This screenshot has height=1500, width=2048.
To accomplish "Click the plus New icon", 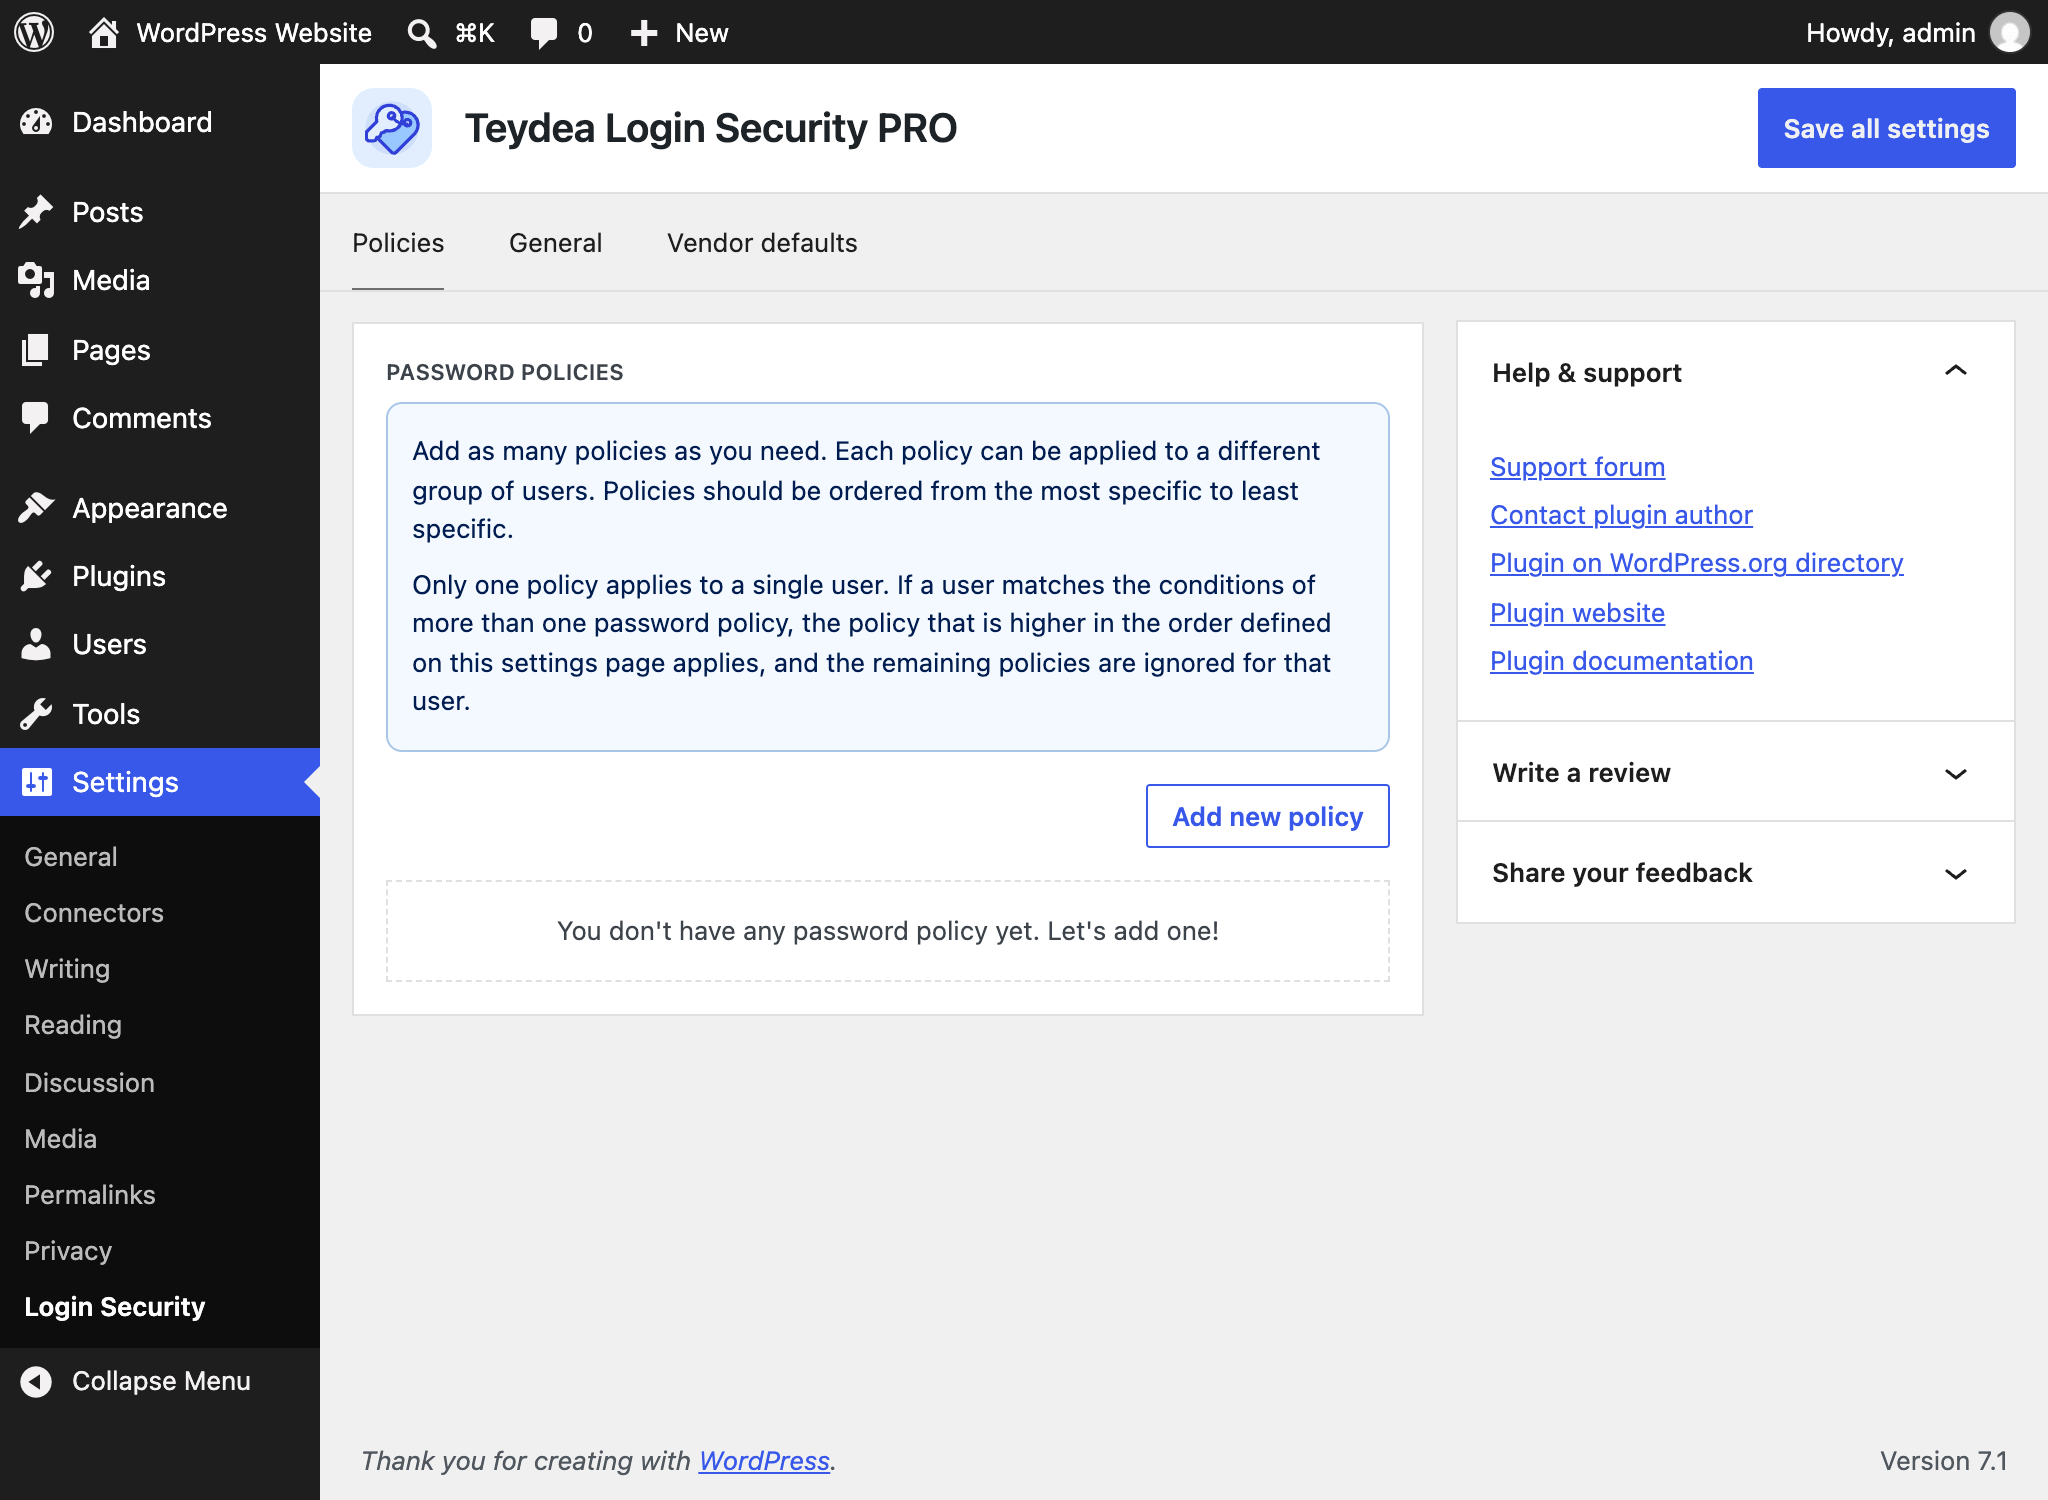I will (644, 33).
